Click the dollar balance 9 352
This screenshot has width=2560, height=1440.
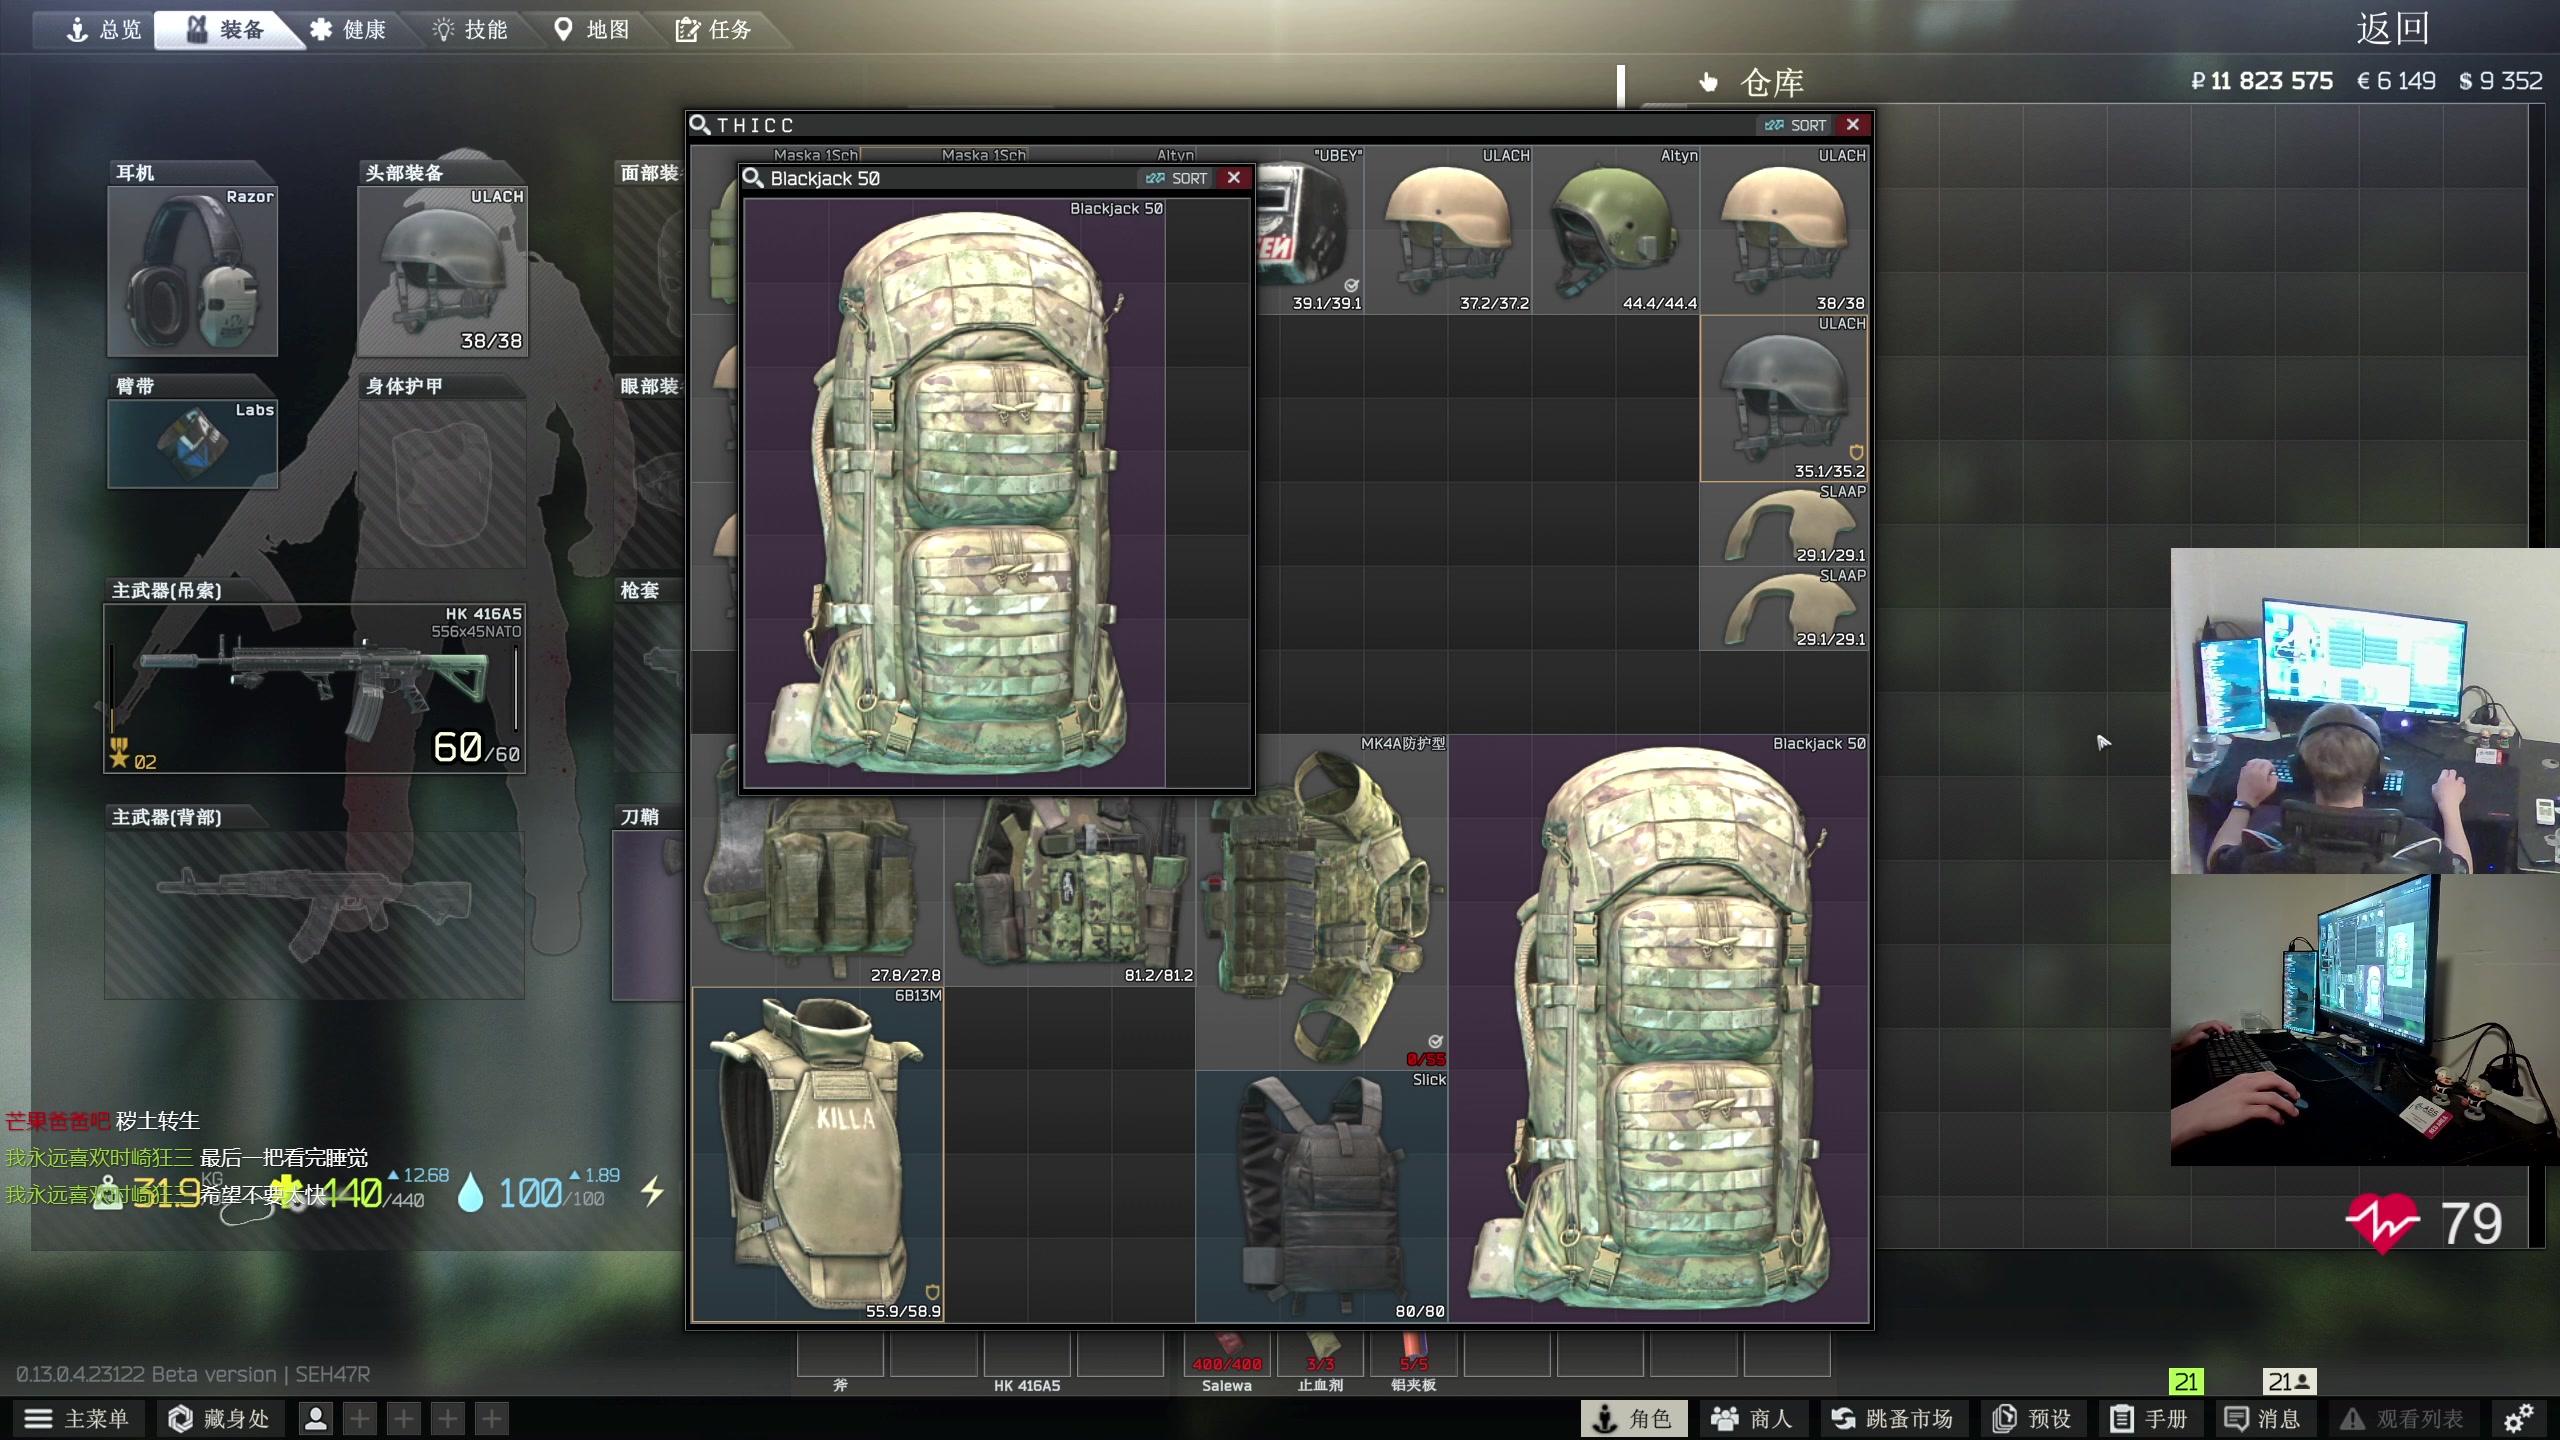2501,81
